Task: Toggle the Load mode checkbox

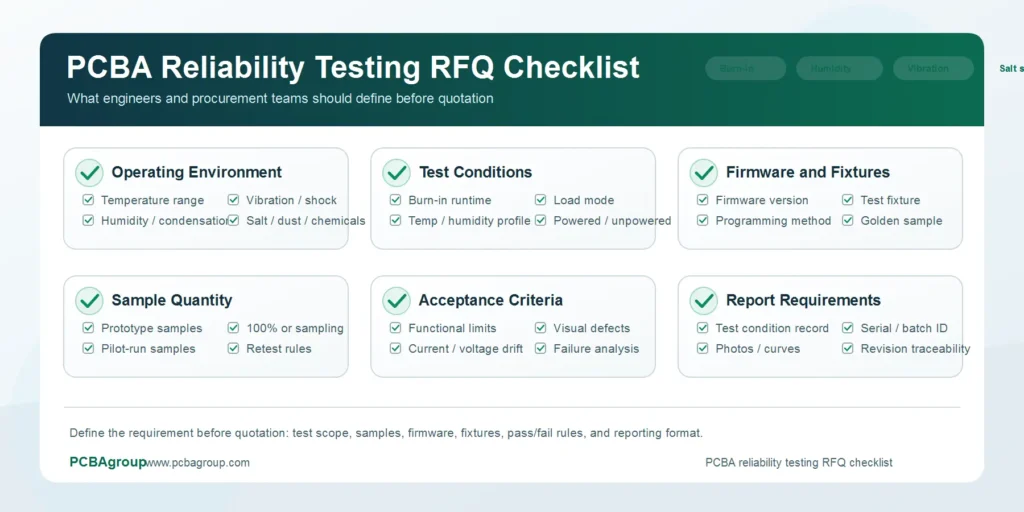Action: point(541,200)
